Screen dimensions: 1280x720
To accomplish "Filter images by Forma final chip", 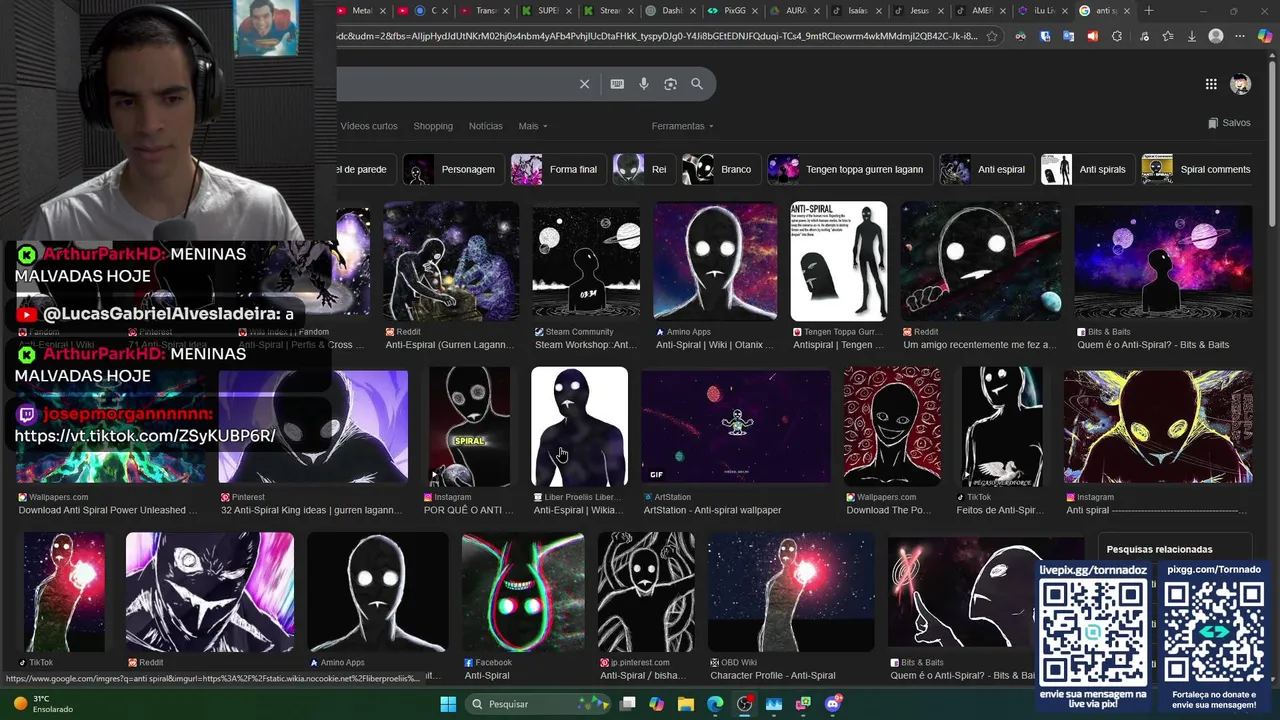I will coord(557,169).
